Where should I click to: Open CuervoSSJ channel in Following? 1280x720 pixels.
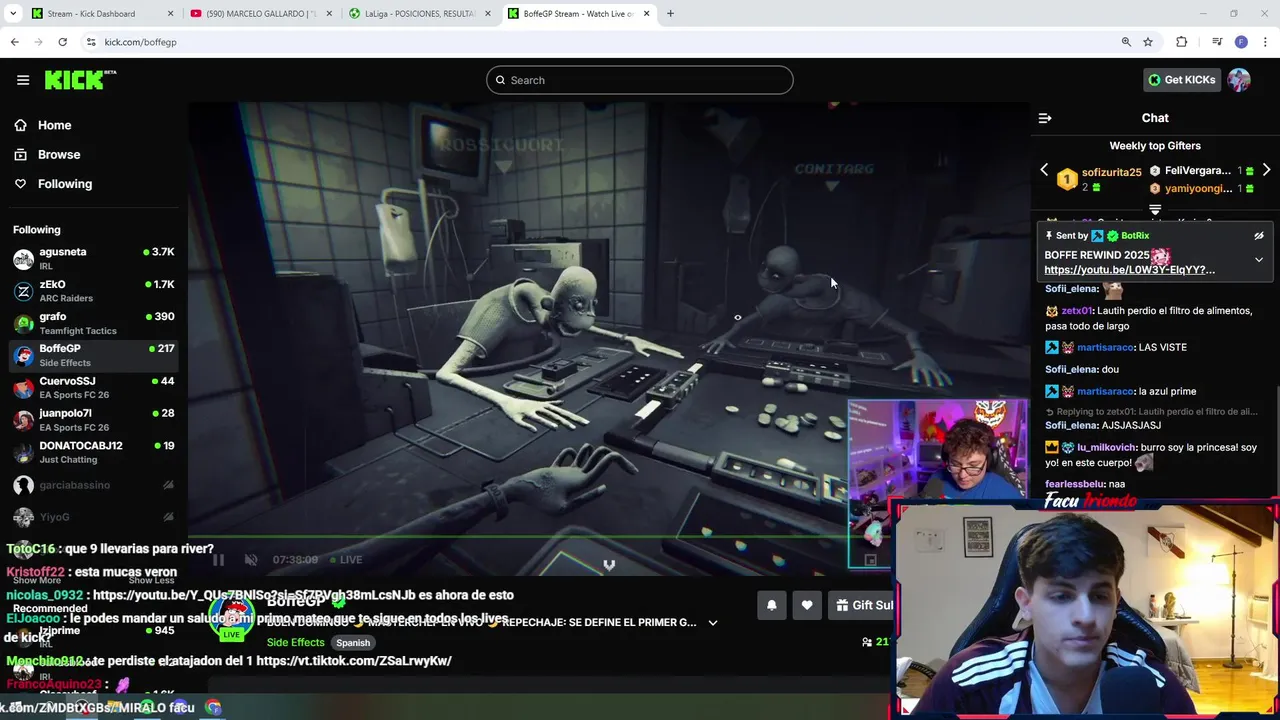coord(93,387)
